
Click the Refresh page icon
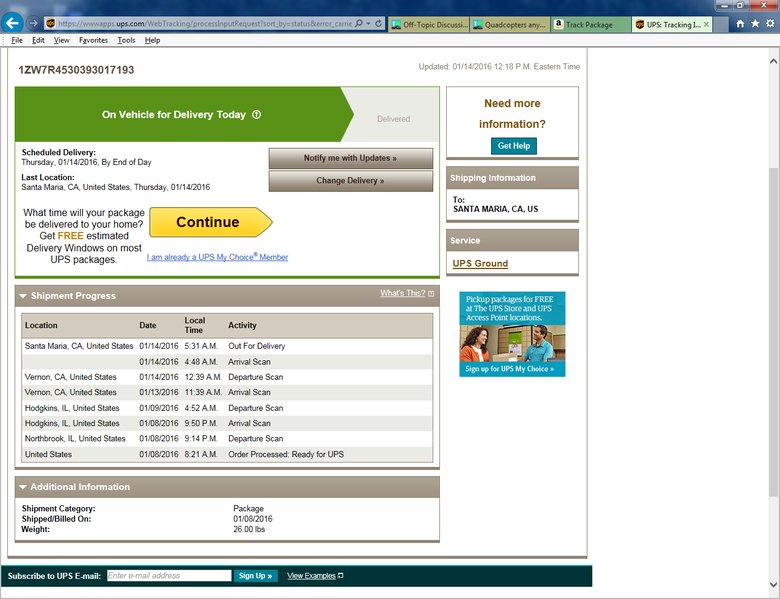(x=379, y=23)
